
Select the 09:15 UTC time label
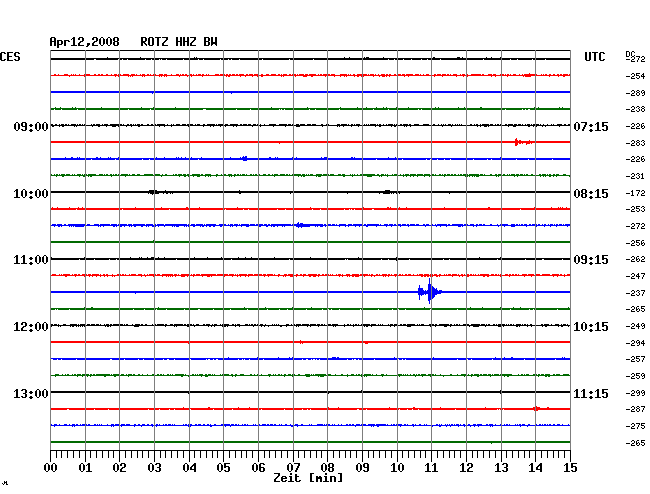(x=591, y=260)
